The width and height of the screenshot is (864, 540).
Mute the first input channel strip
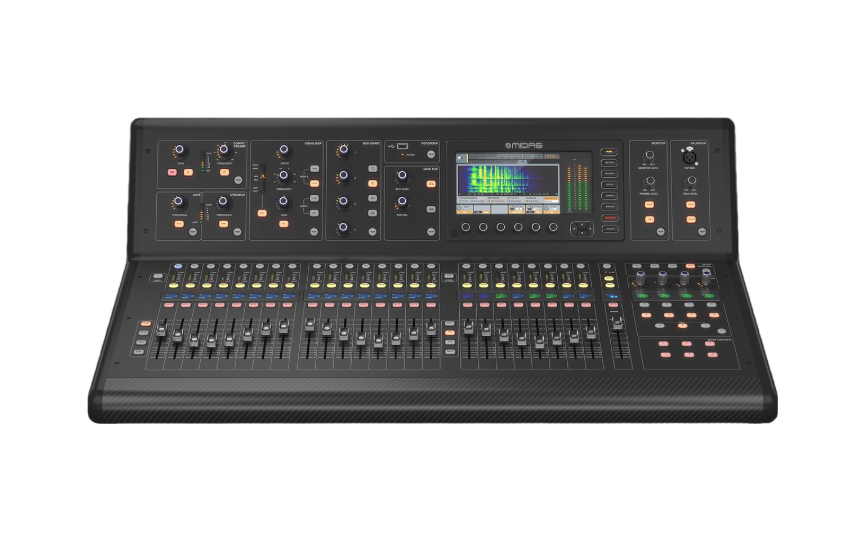pyautogui.click(x=170, y=305)
